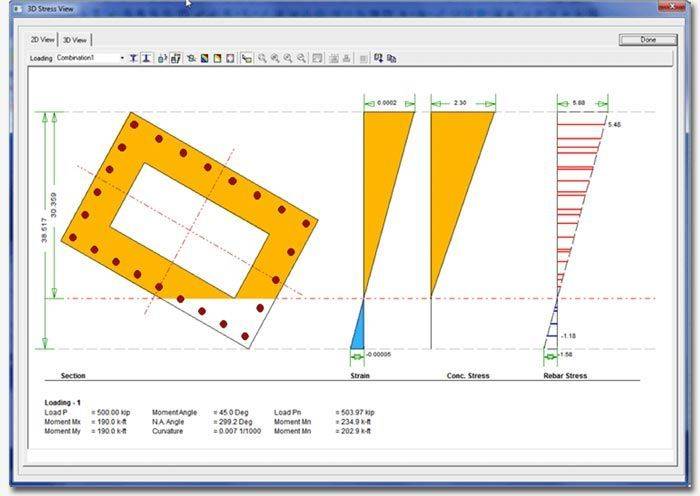Toggle the second, pressed I-beam toolbar icon
The image size is (700, 496).
pos(147,58)
